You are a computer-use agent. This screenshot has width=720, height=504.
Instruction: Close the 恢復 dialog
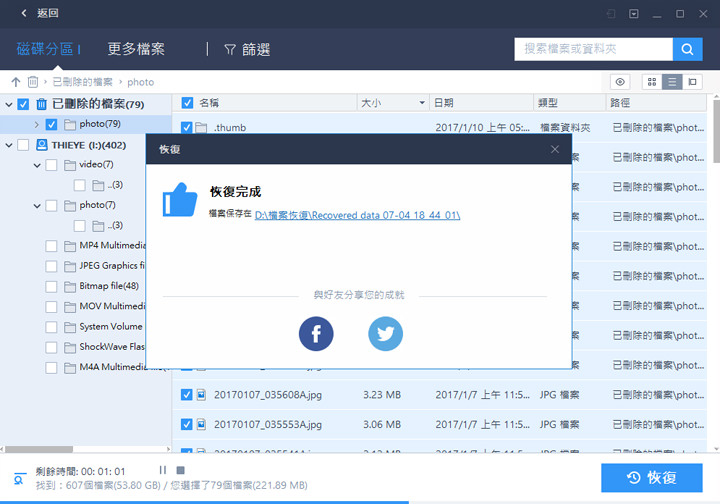pos(555,149)
